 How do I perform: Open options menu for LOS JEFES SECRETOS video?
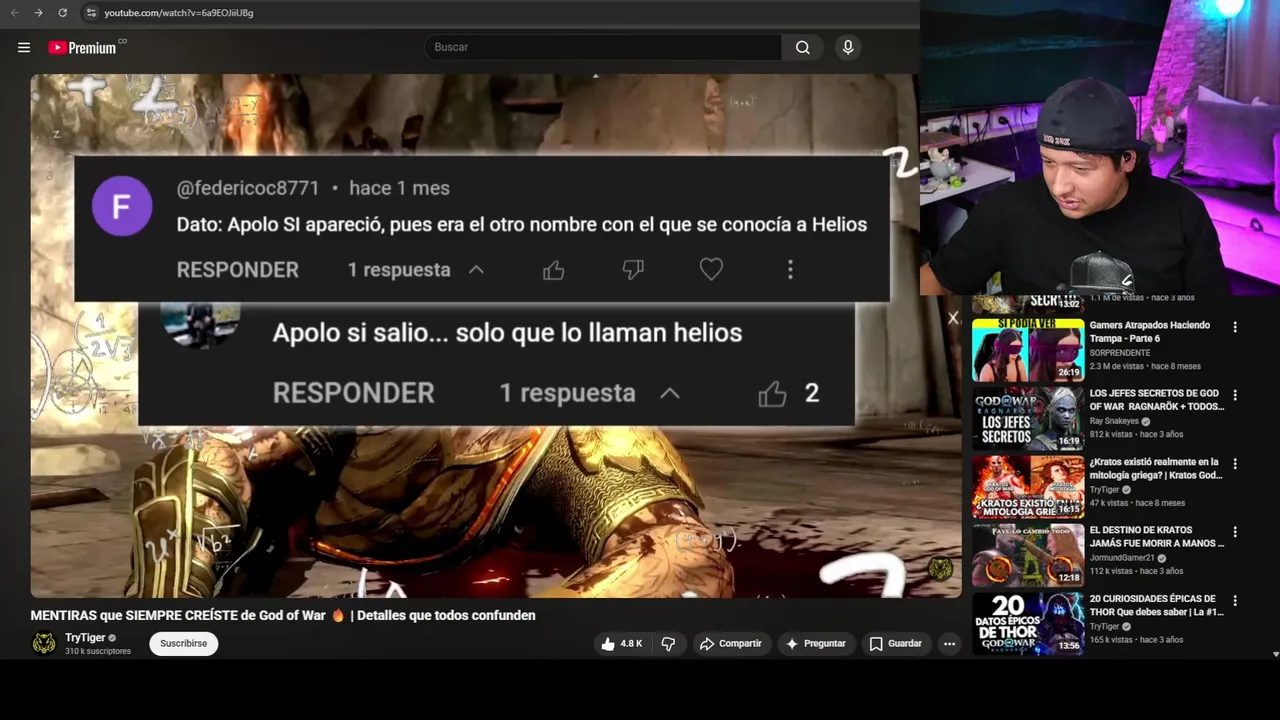(1235, 395)
